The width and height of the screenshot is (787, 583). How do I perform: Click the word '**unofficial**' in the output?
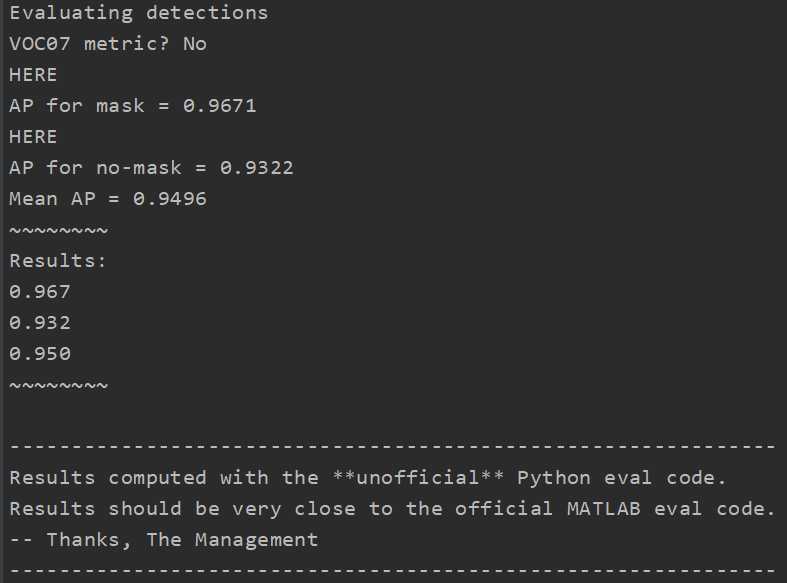pos(418,478)
